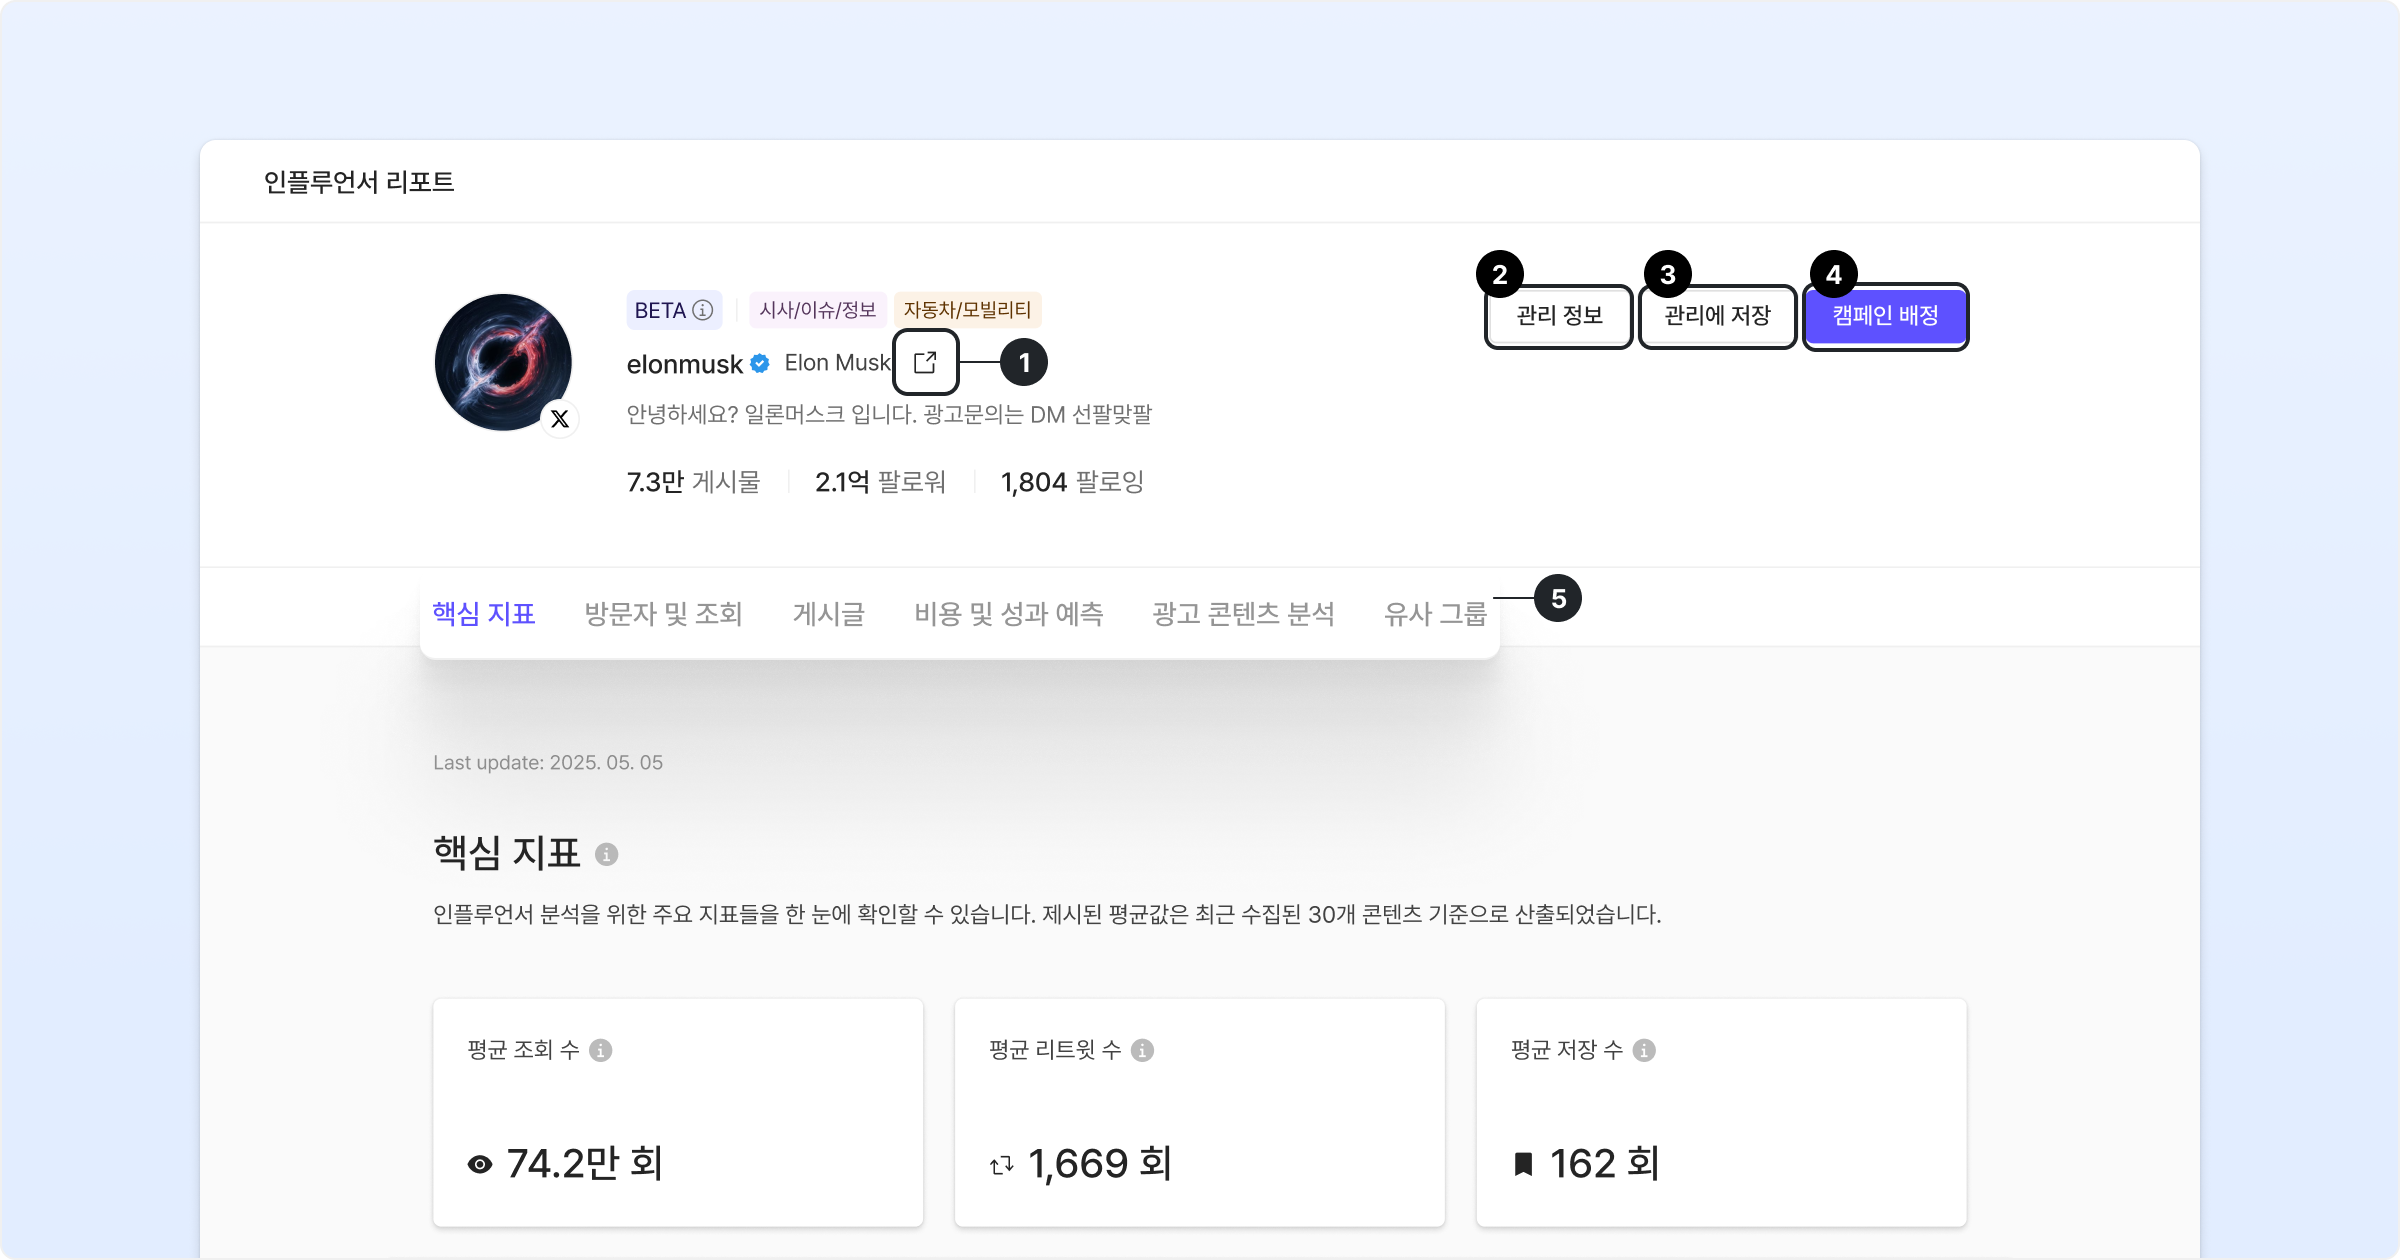Click the 캠페인 배정 button
Image resolution: width=2400 pixels, height=1260 pixels.
pos(1885,316)
